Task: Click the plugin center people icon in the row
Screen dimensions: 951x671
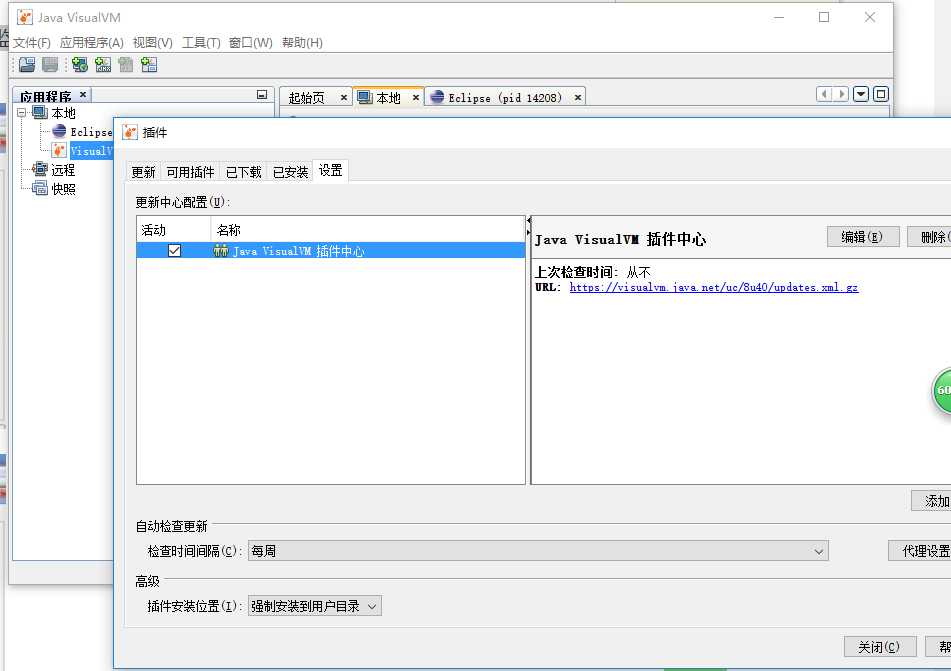Action: [221, 251]
